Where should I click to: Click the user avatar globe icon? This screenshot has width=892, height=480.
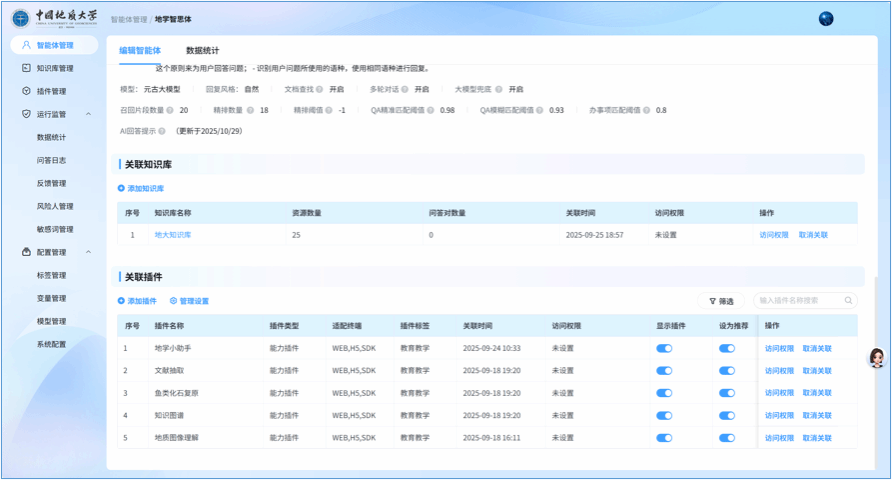[x=826, y=19]
